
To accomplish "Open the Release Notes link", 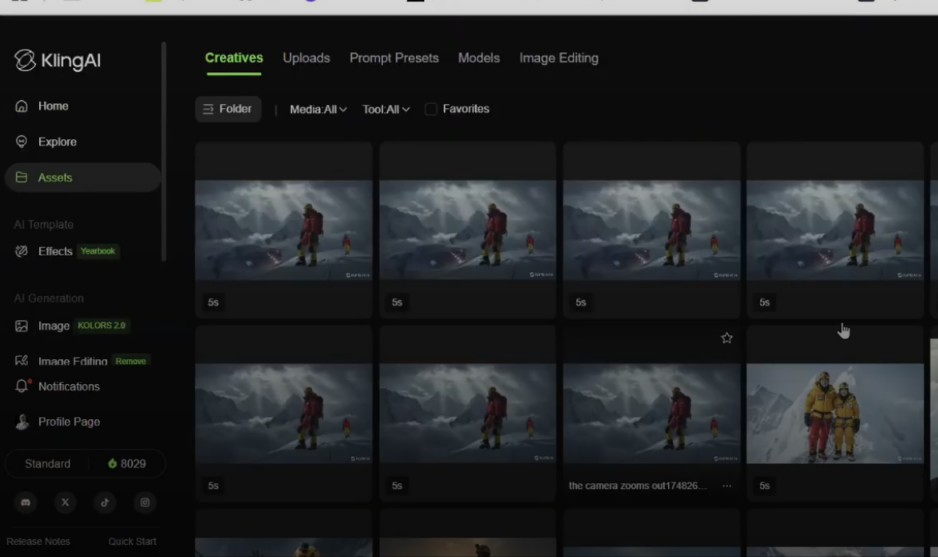I will [38, 542].
